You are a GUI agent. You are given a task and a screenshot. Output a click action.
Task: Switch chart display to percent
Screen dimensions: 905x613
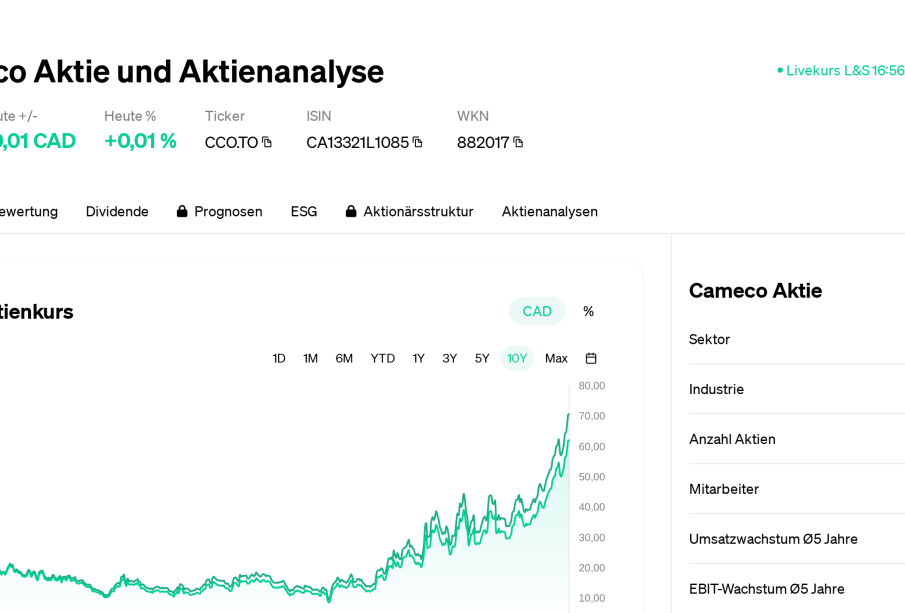(x=588, y=311)
